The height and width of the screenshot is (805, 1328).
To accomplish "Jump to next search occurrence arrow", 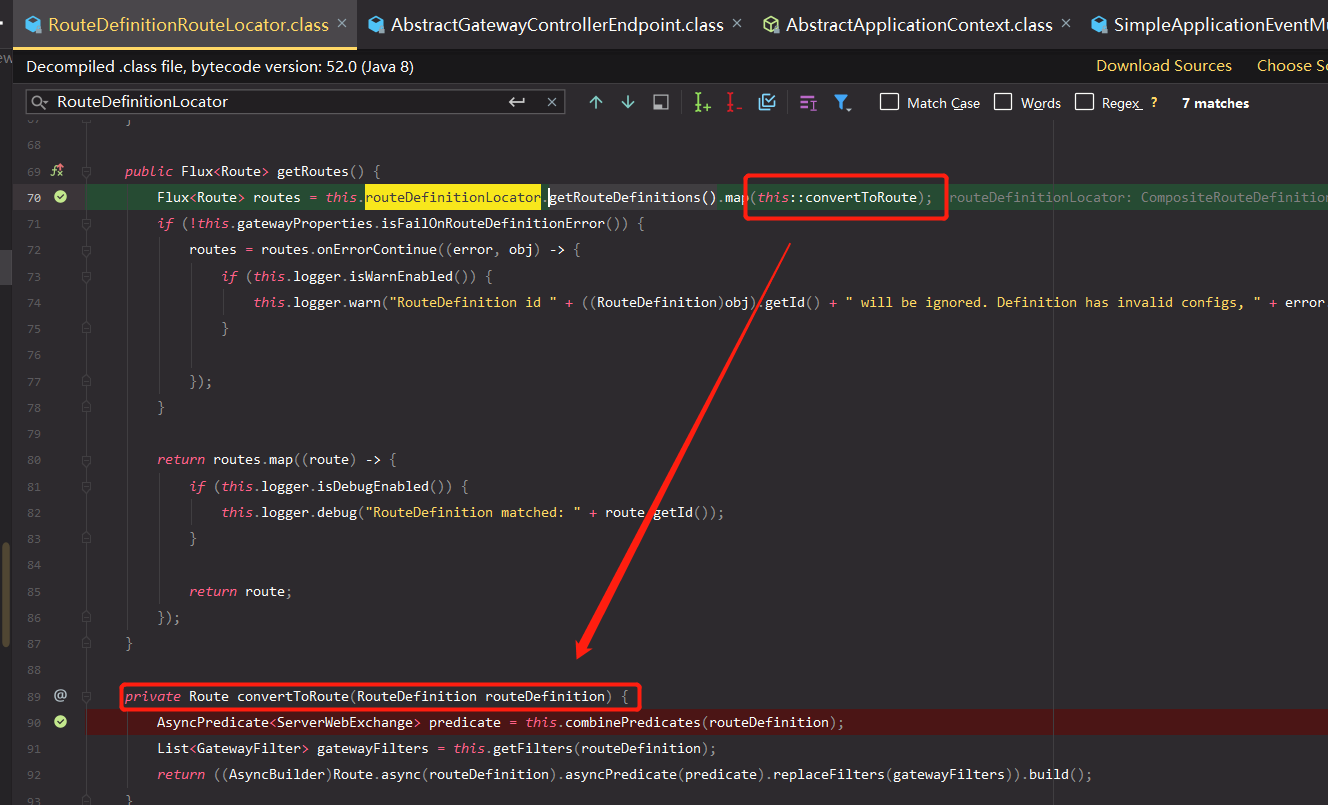I will click(628, 102).
